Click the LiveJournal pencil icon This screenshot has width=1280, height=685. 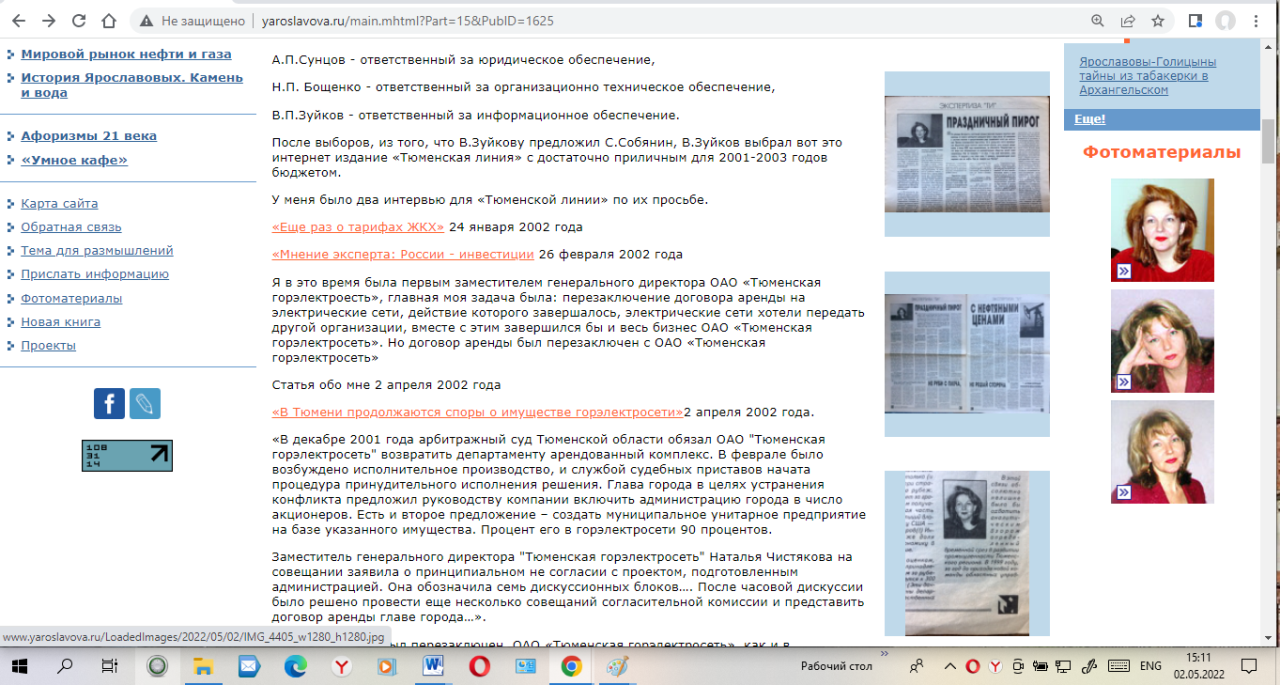(x=145, y=403)
